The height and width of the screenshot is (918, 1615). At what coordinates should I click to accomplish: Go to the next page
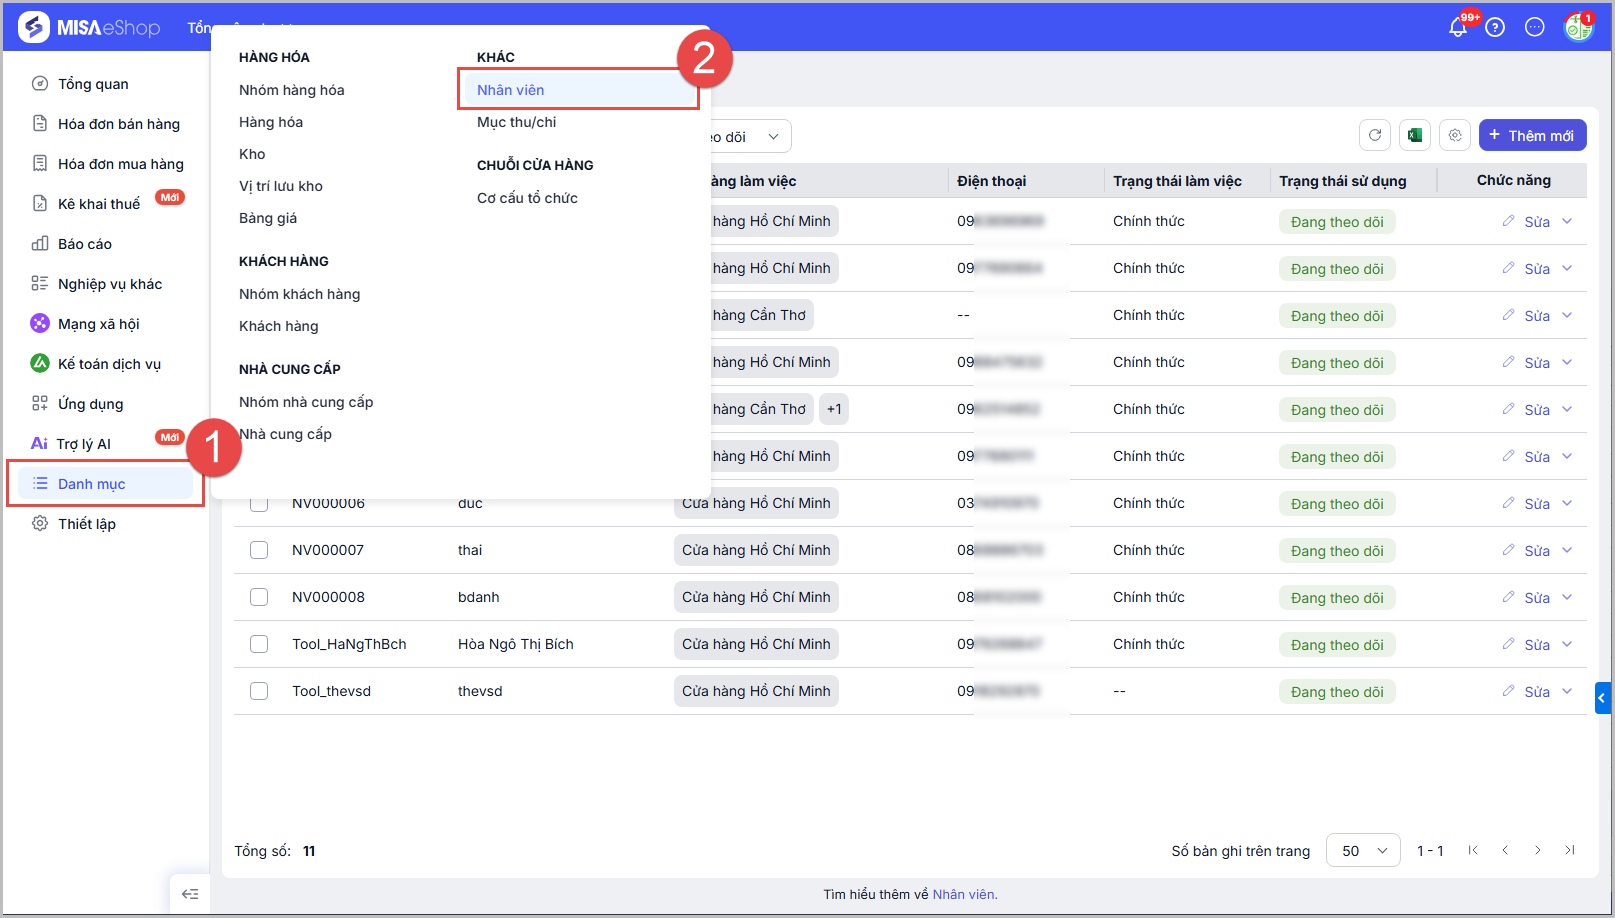1538,850
